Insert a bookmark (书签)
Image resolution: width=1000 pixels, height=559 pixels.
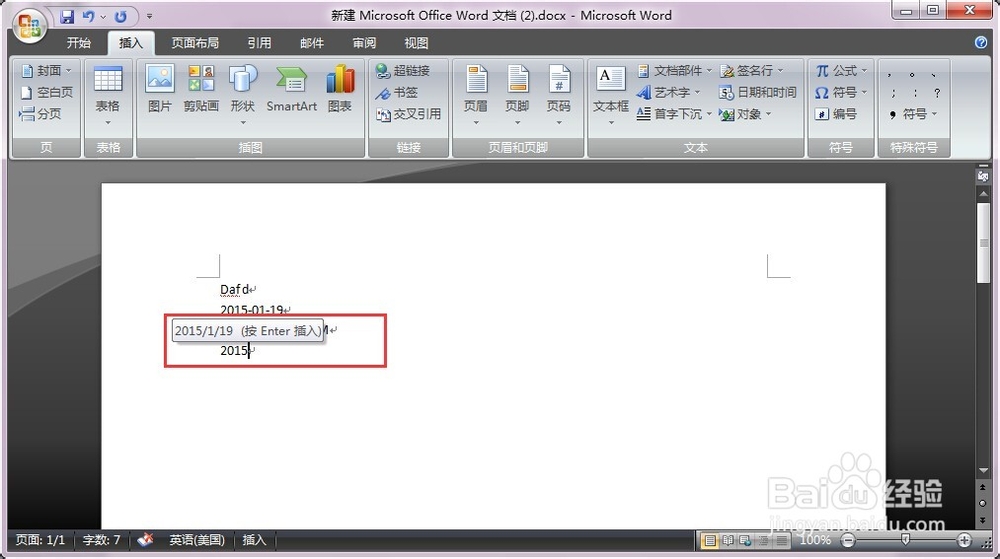coord(397,92)
